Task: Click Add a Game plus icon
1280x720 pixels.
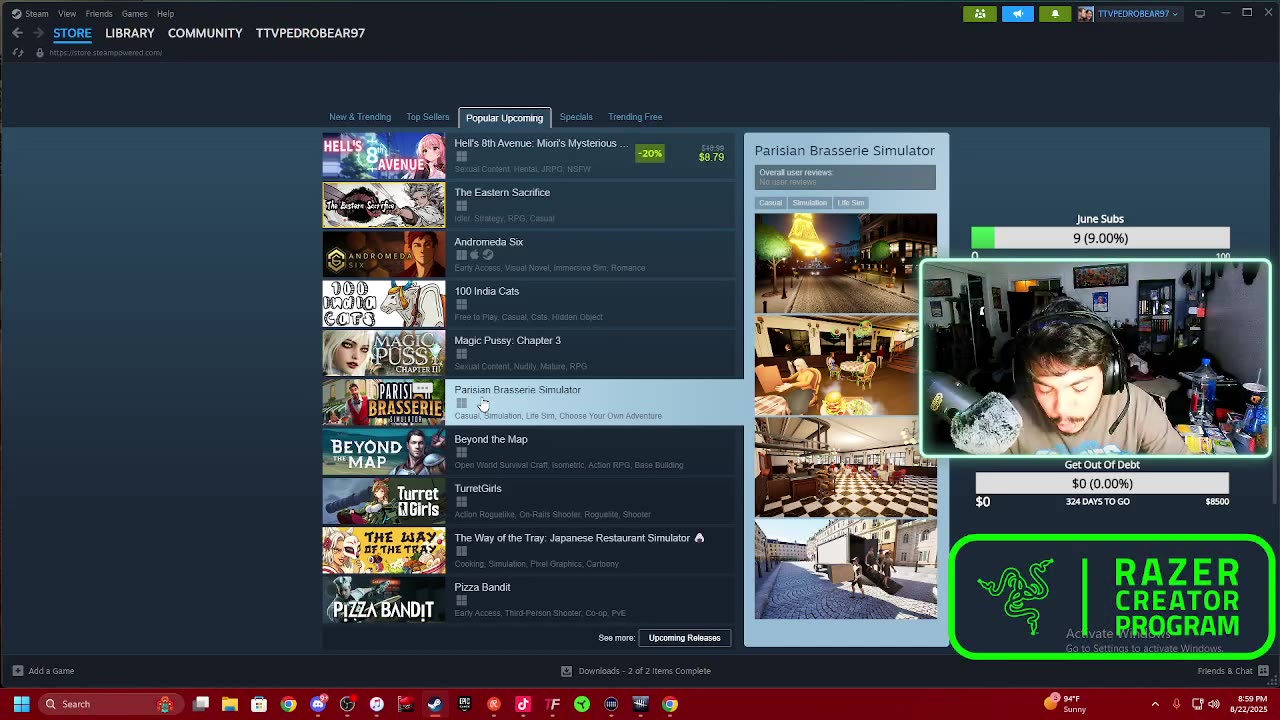Action: 17,671
